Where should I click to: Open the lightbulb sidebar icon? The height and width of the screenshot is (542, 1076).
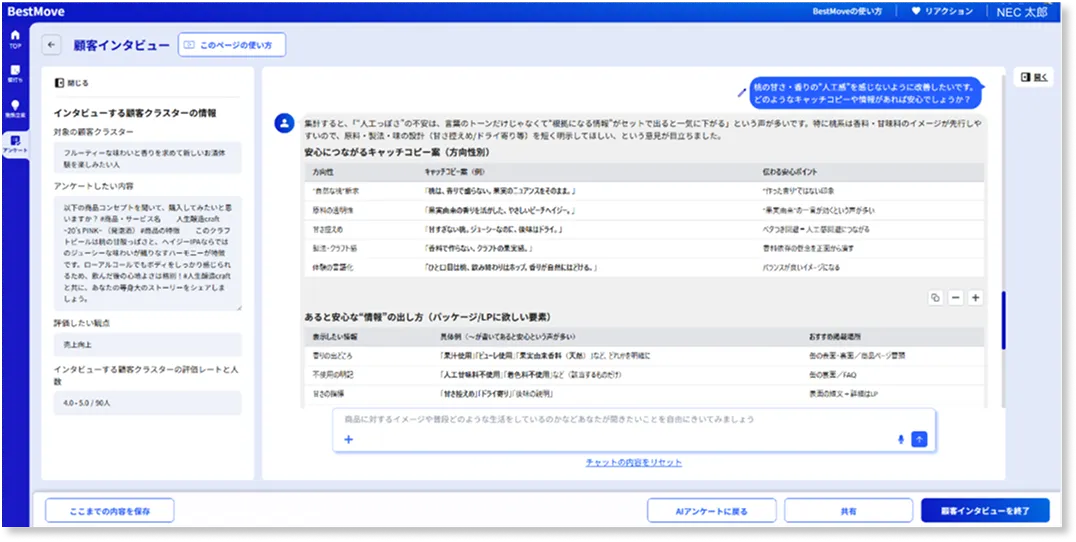click(15, 108)
